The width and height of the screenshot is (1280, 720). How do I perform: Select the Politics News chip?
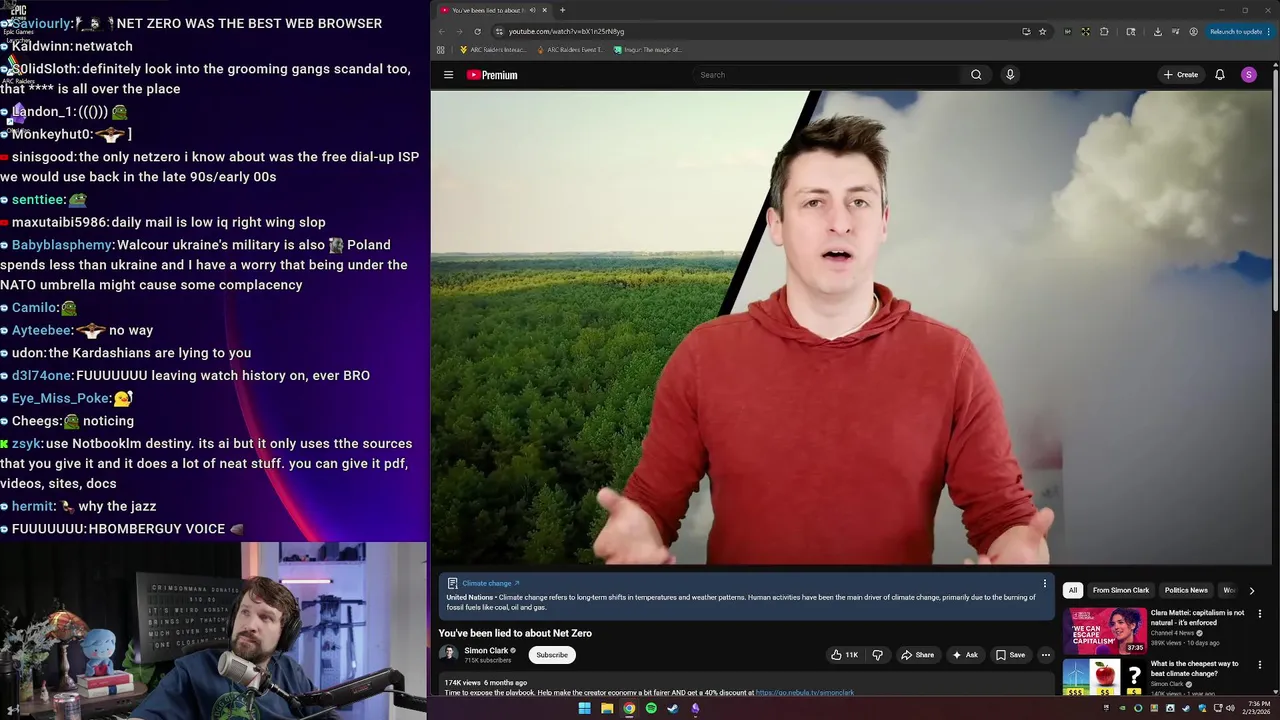1186,590
